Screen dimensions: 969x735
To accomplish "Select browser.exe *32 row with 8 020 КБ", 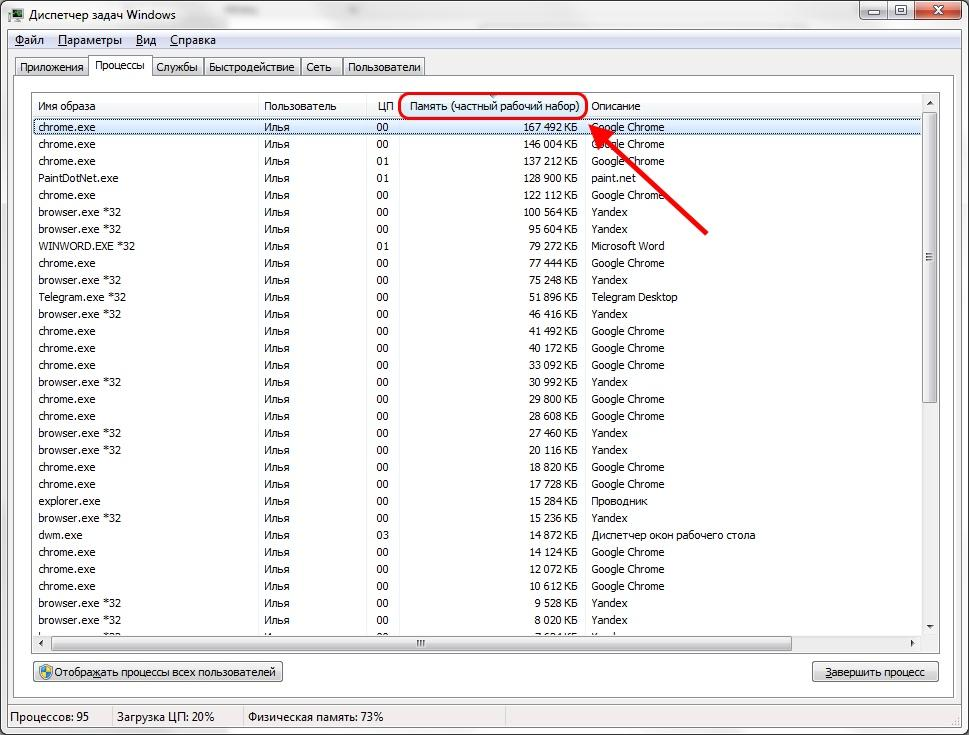I will (476, 620).
